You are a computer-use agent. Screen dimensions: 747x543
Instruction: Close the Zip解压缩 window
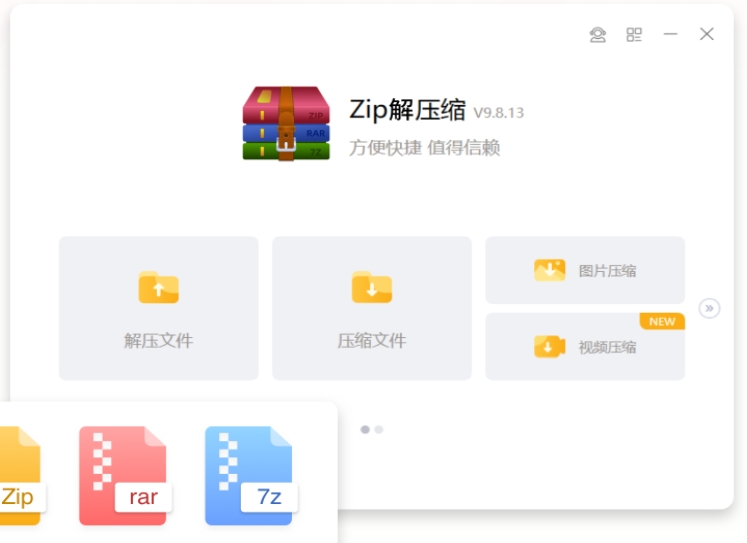[x=707, y=34]
